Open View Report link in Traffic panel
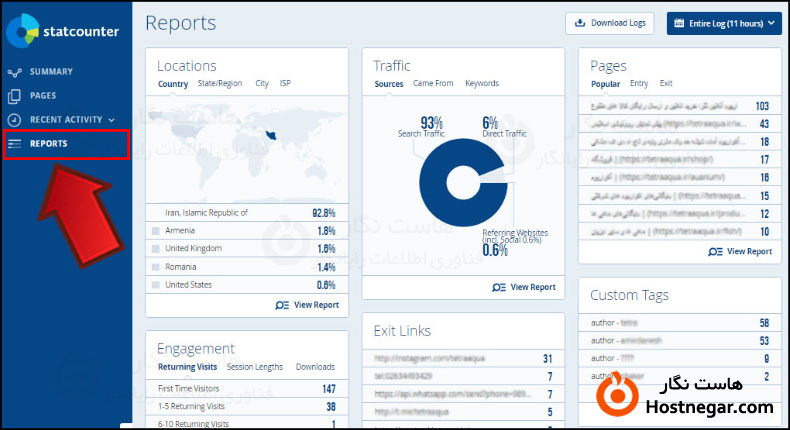The image size is (790, 430). tap(524, 287)
